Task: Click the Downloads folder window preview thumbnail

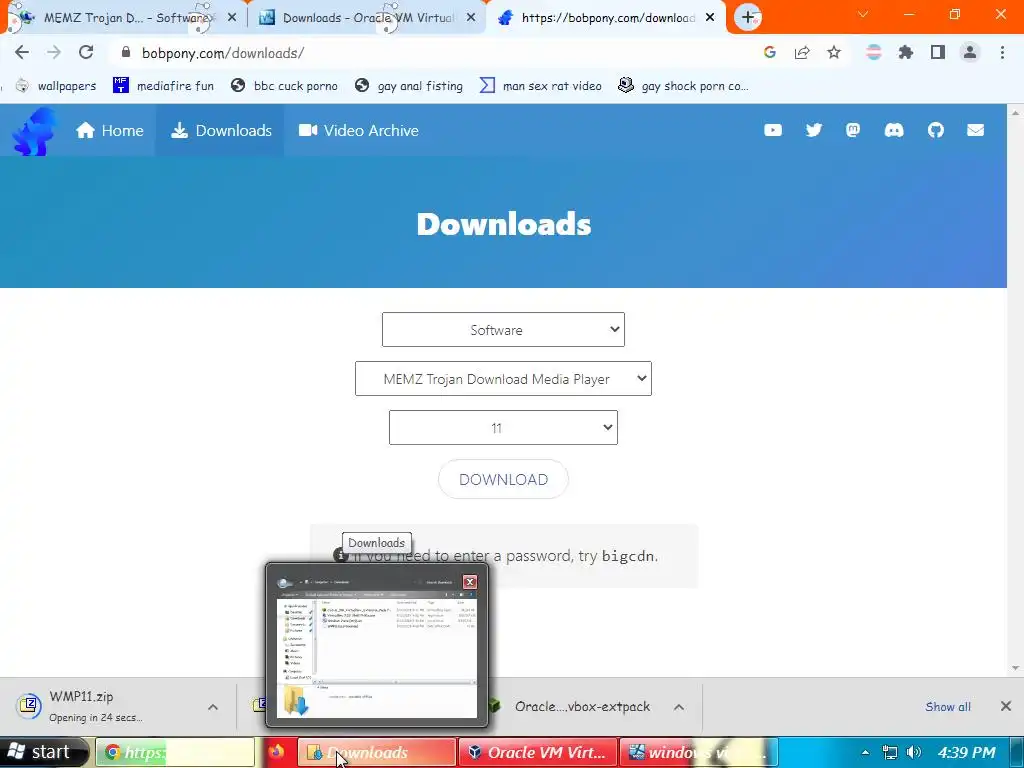Action: click(377, 644)
